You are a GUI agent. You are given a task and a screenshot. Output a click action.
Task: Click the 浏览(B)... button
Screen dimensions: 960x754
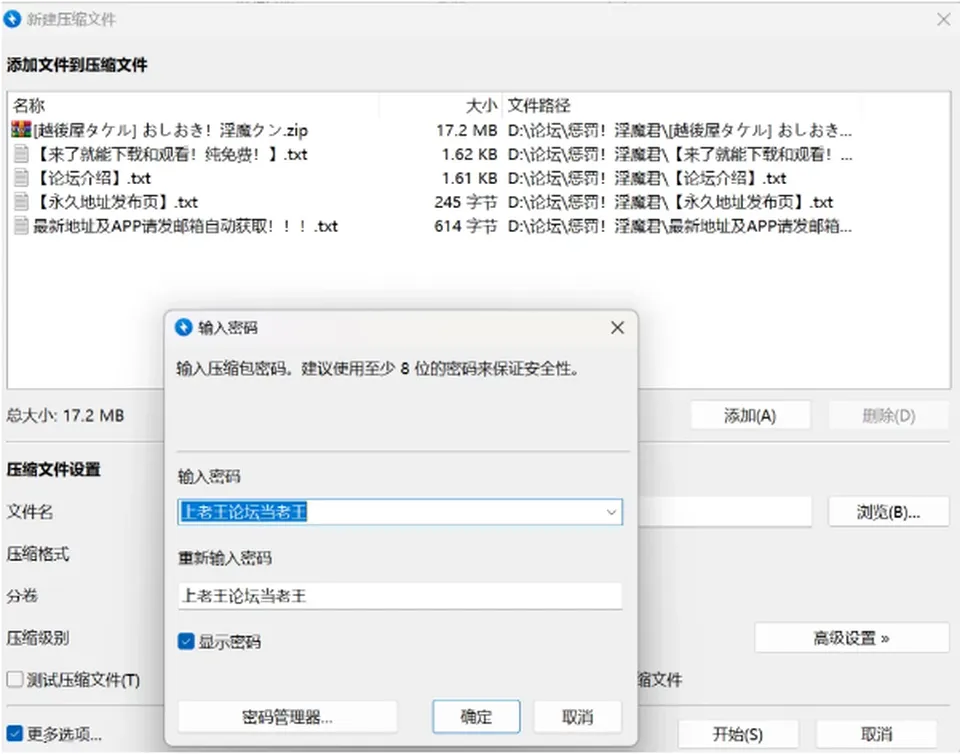tap(888, 512)
